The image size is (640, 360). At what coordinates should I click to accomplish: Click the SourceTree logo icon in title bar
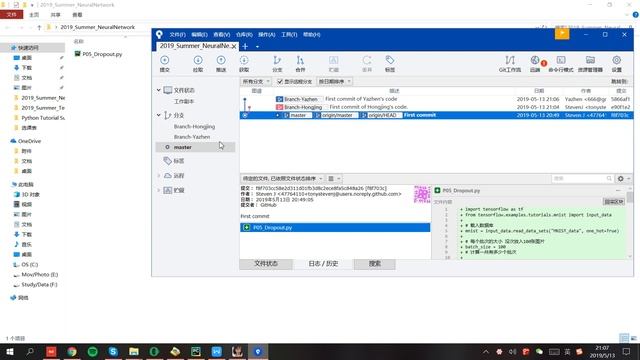click(x=159, y=35)
